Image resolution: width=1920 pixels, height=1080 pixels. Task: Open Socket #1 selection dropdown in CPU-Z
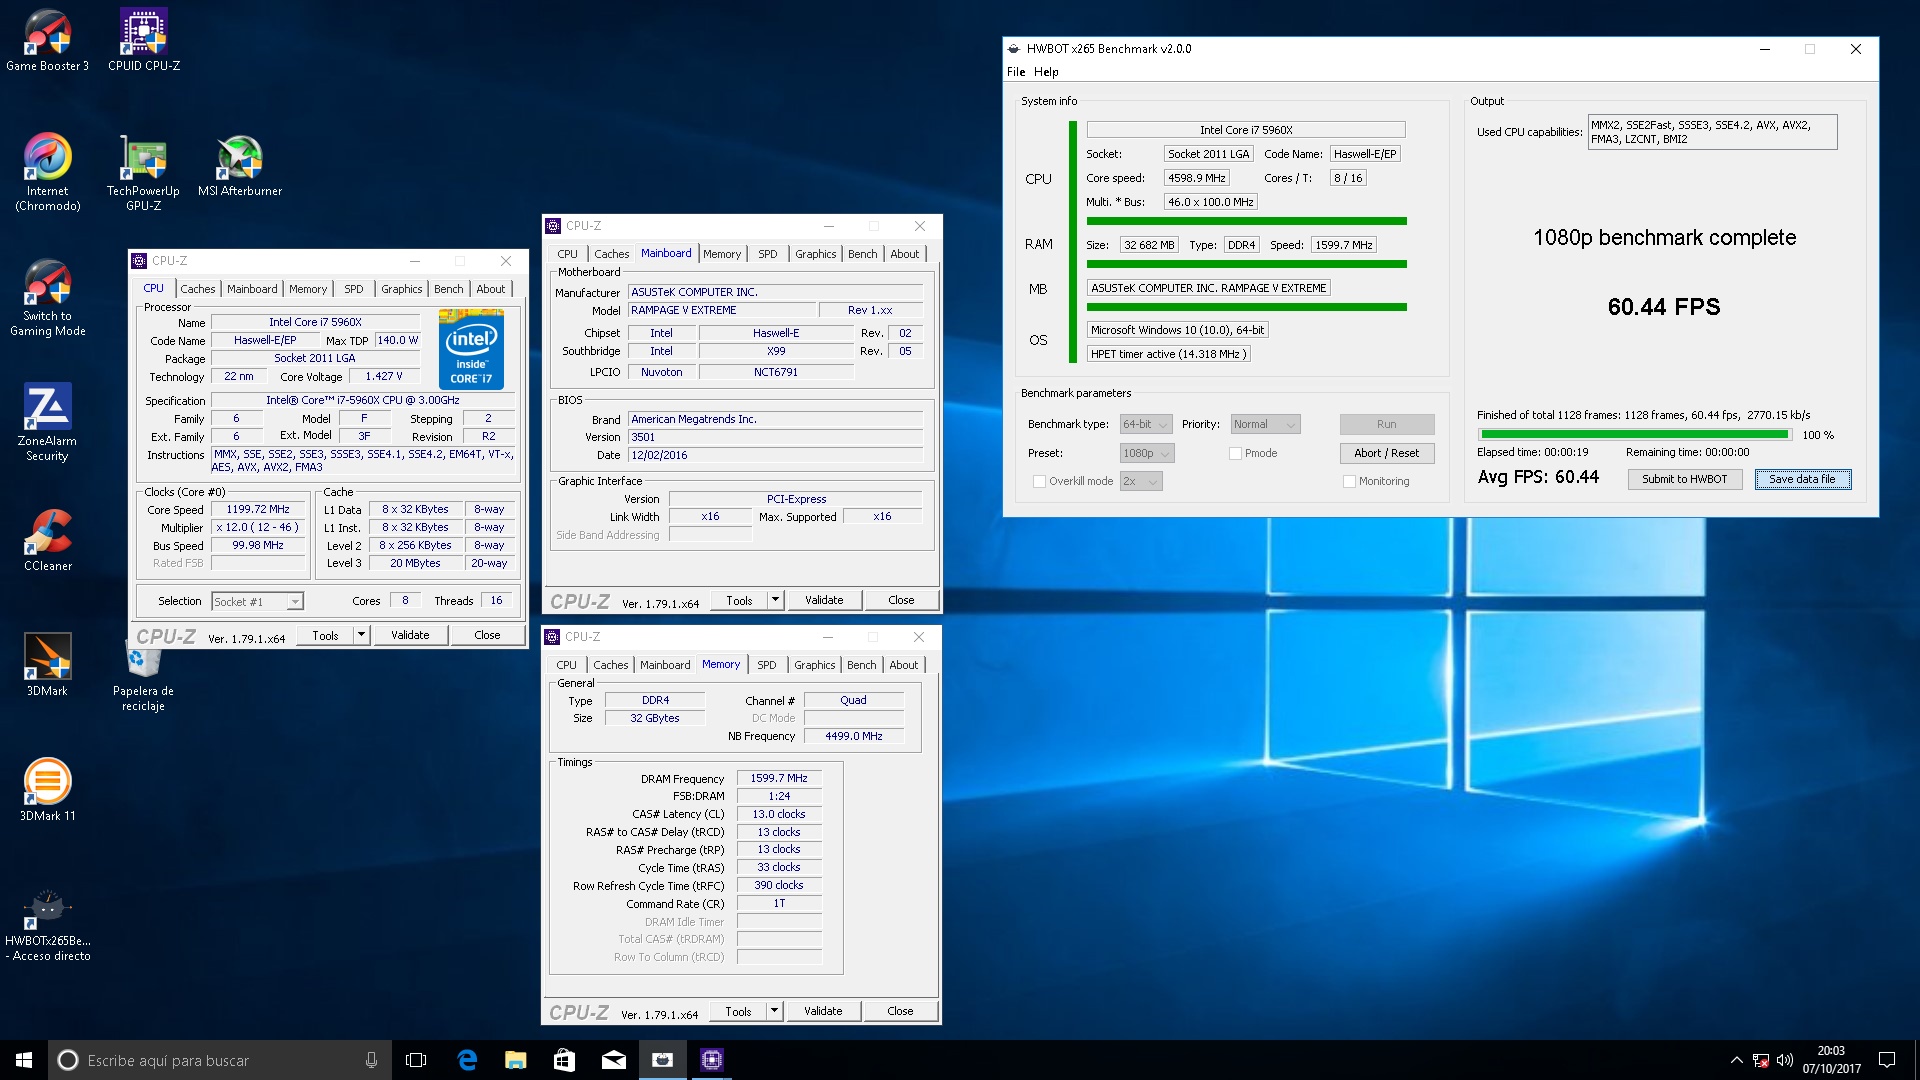[257, 601]
